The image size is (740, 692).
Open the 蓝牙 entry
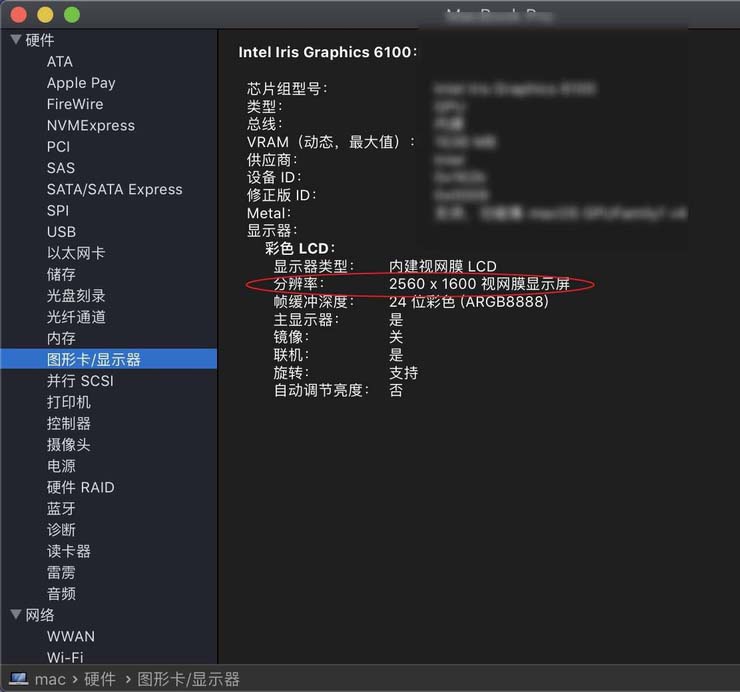point(61,508)
